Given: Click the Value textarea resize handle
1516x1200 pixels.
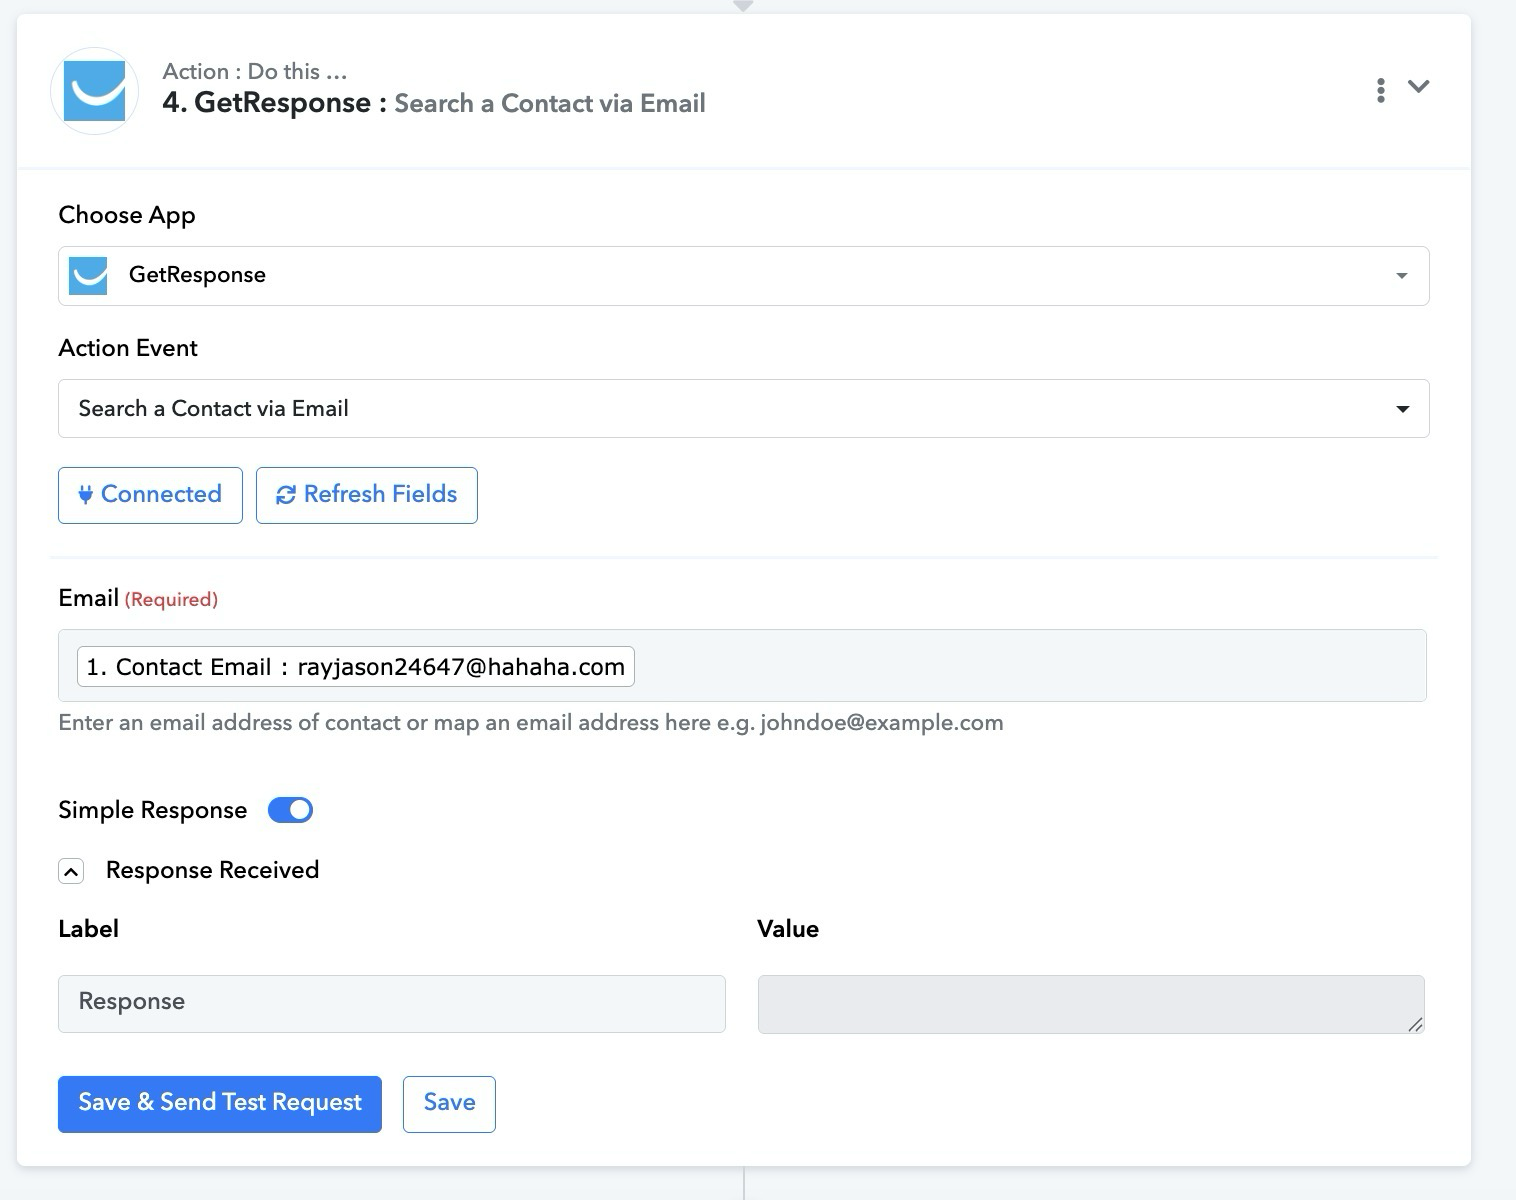Looking at the screenshot, I should click(1415, 1025).
